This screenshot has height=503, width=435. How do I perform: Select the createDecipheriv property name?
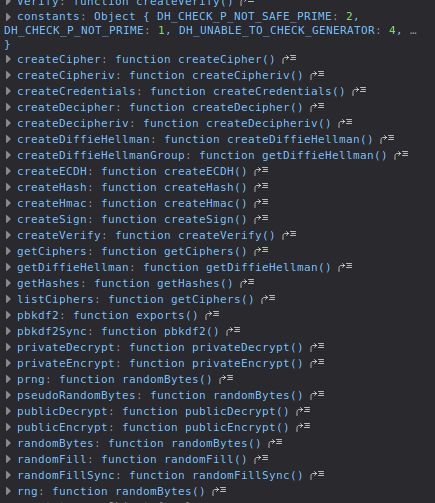pyautogui.click(x=73, y=123)
